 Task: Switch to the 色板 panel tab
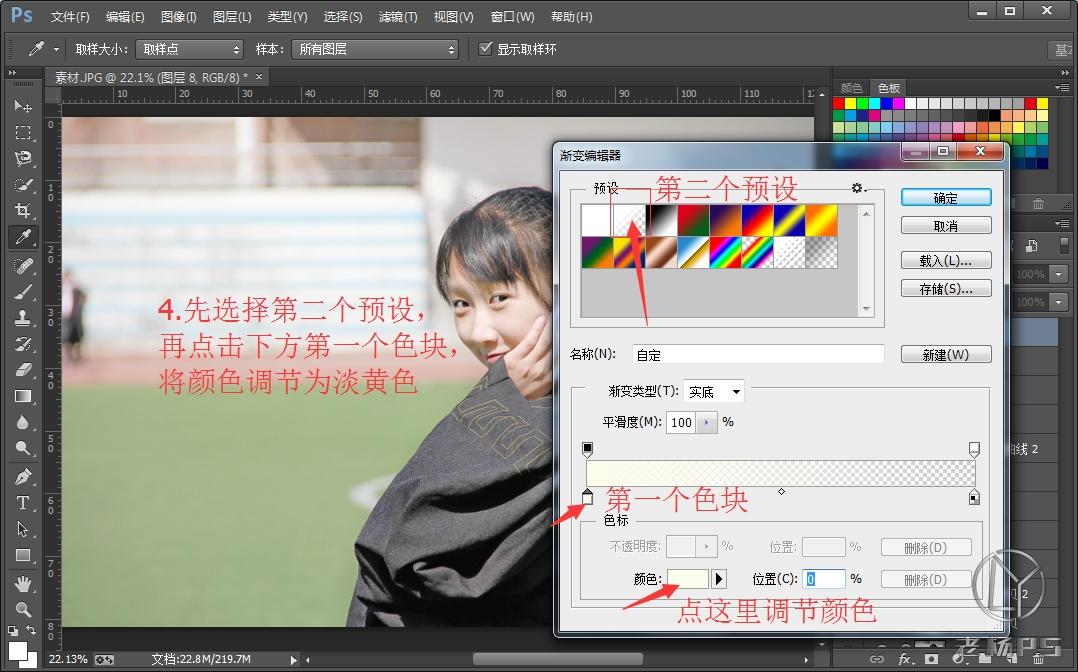(888, 88)
